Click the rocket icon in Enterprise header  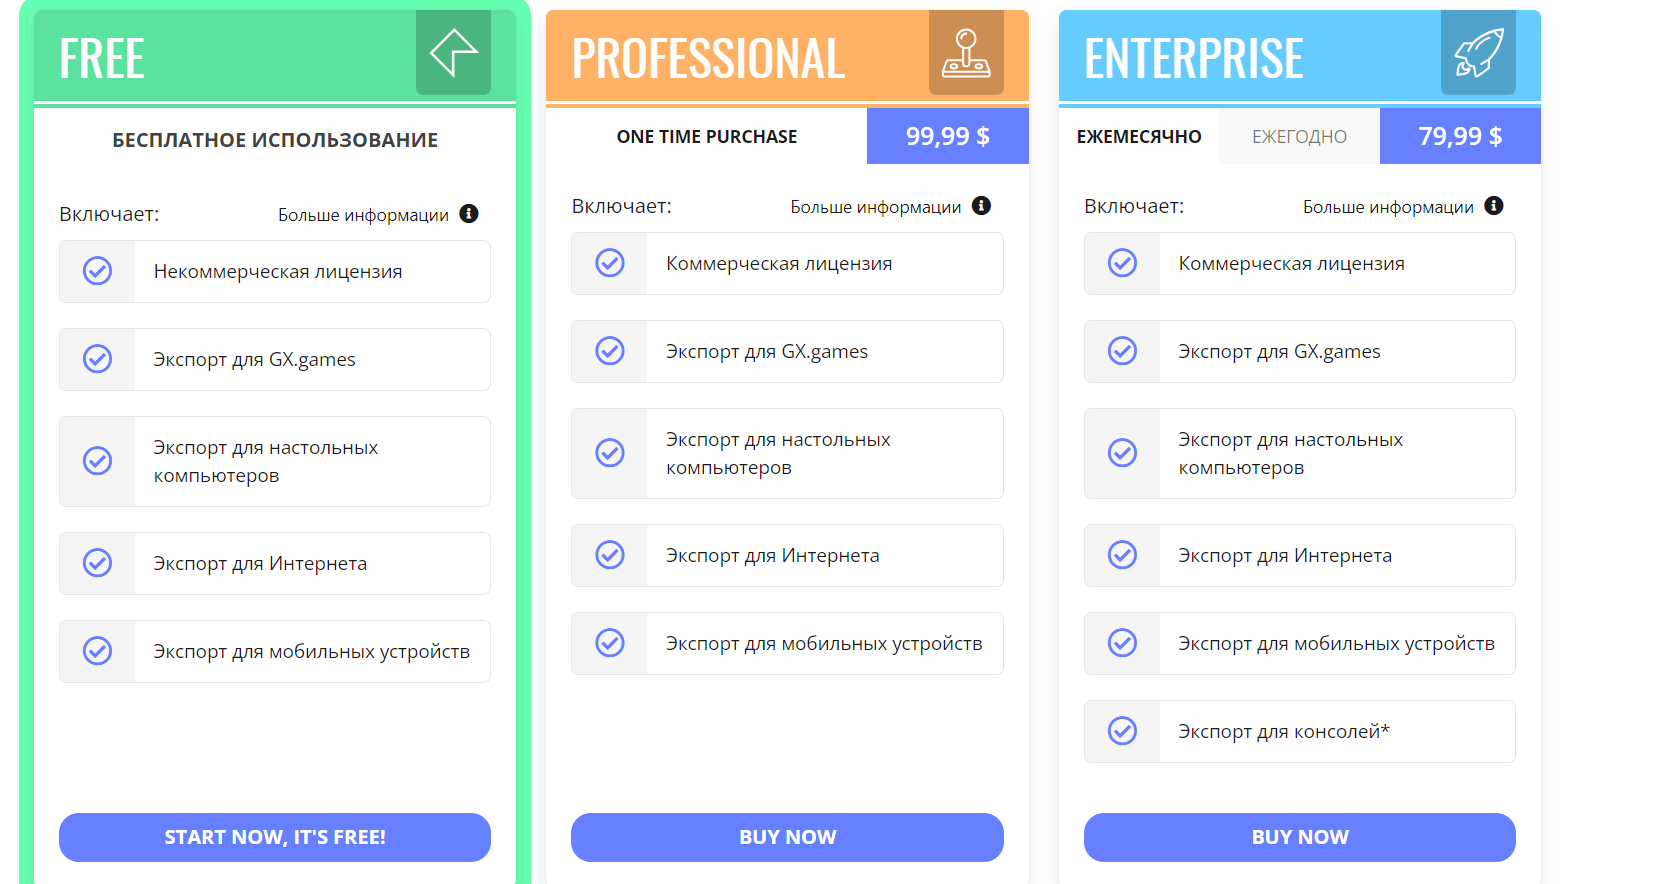pyautogui.click(x=1478, y=53)
